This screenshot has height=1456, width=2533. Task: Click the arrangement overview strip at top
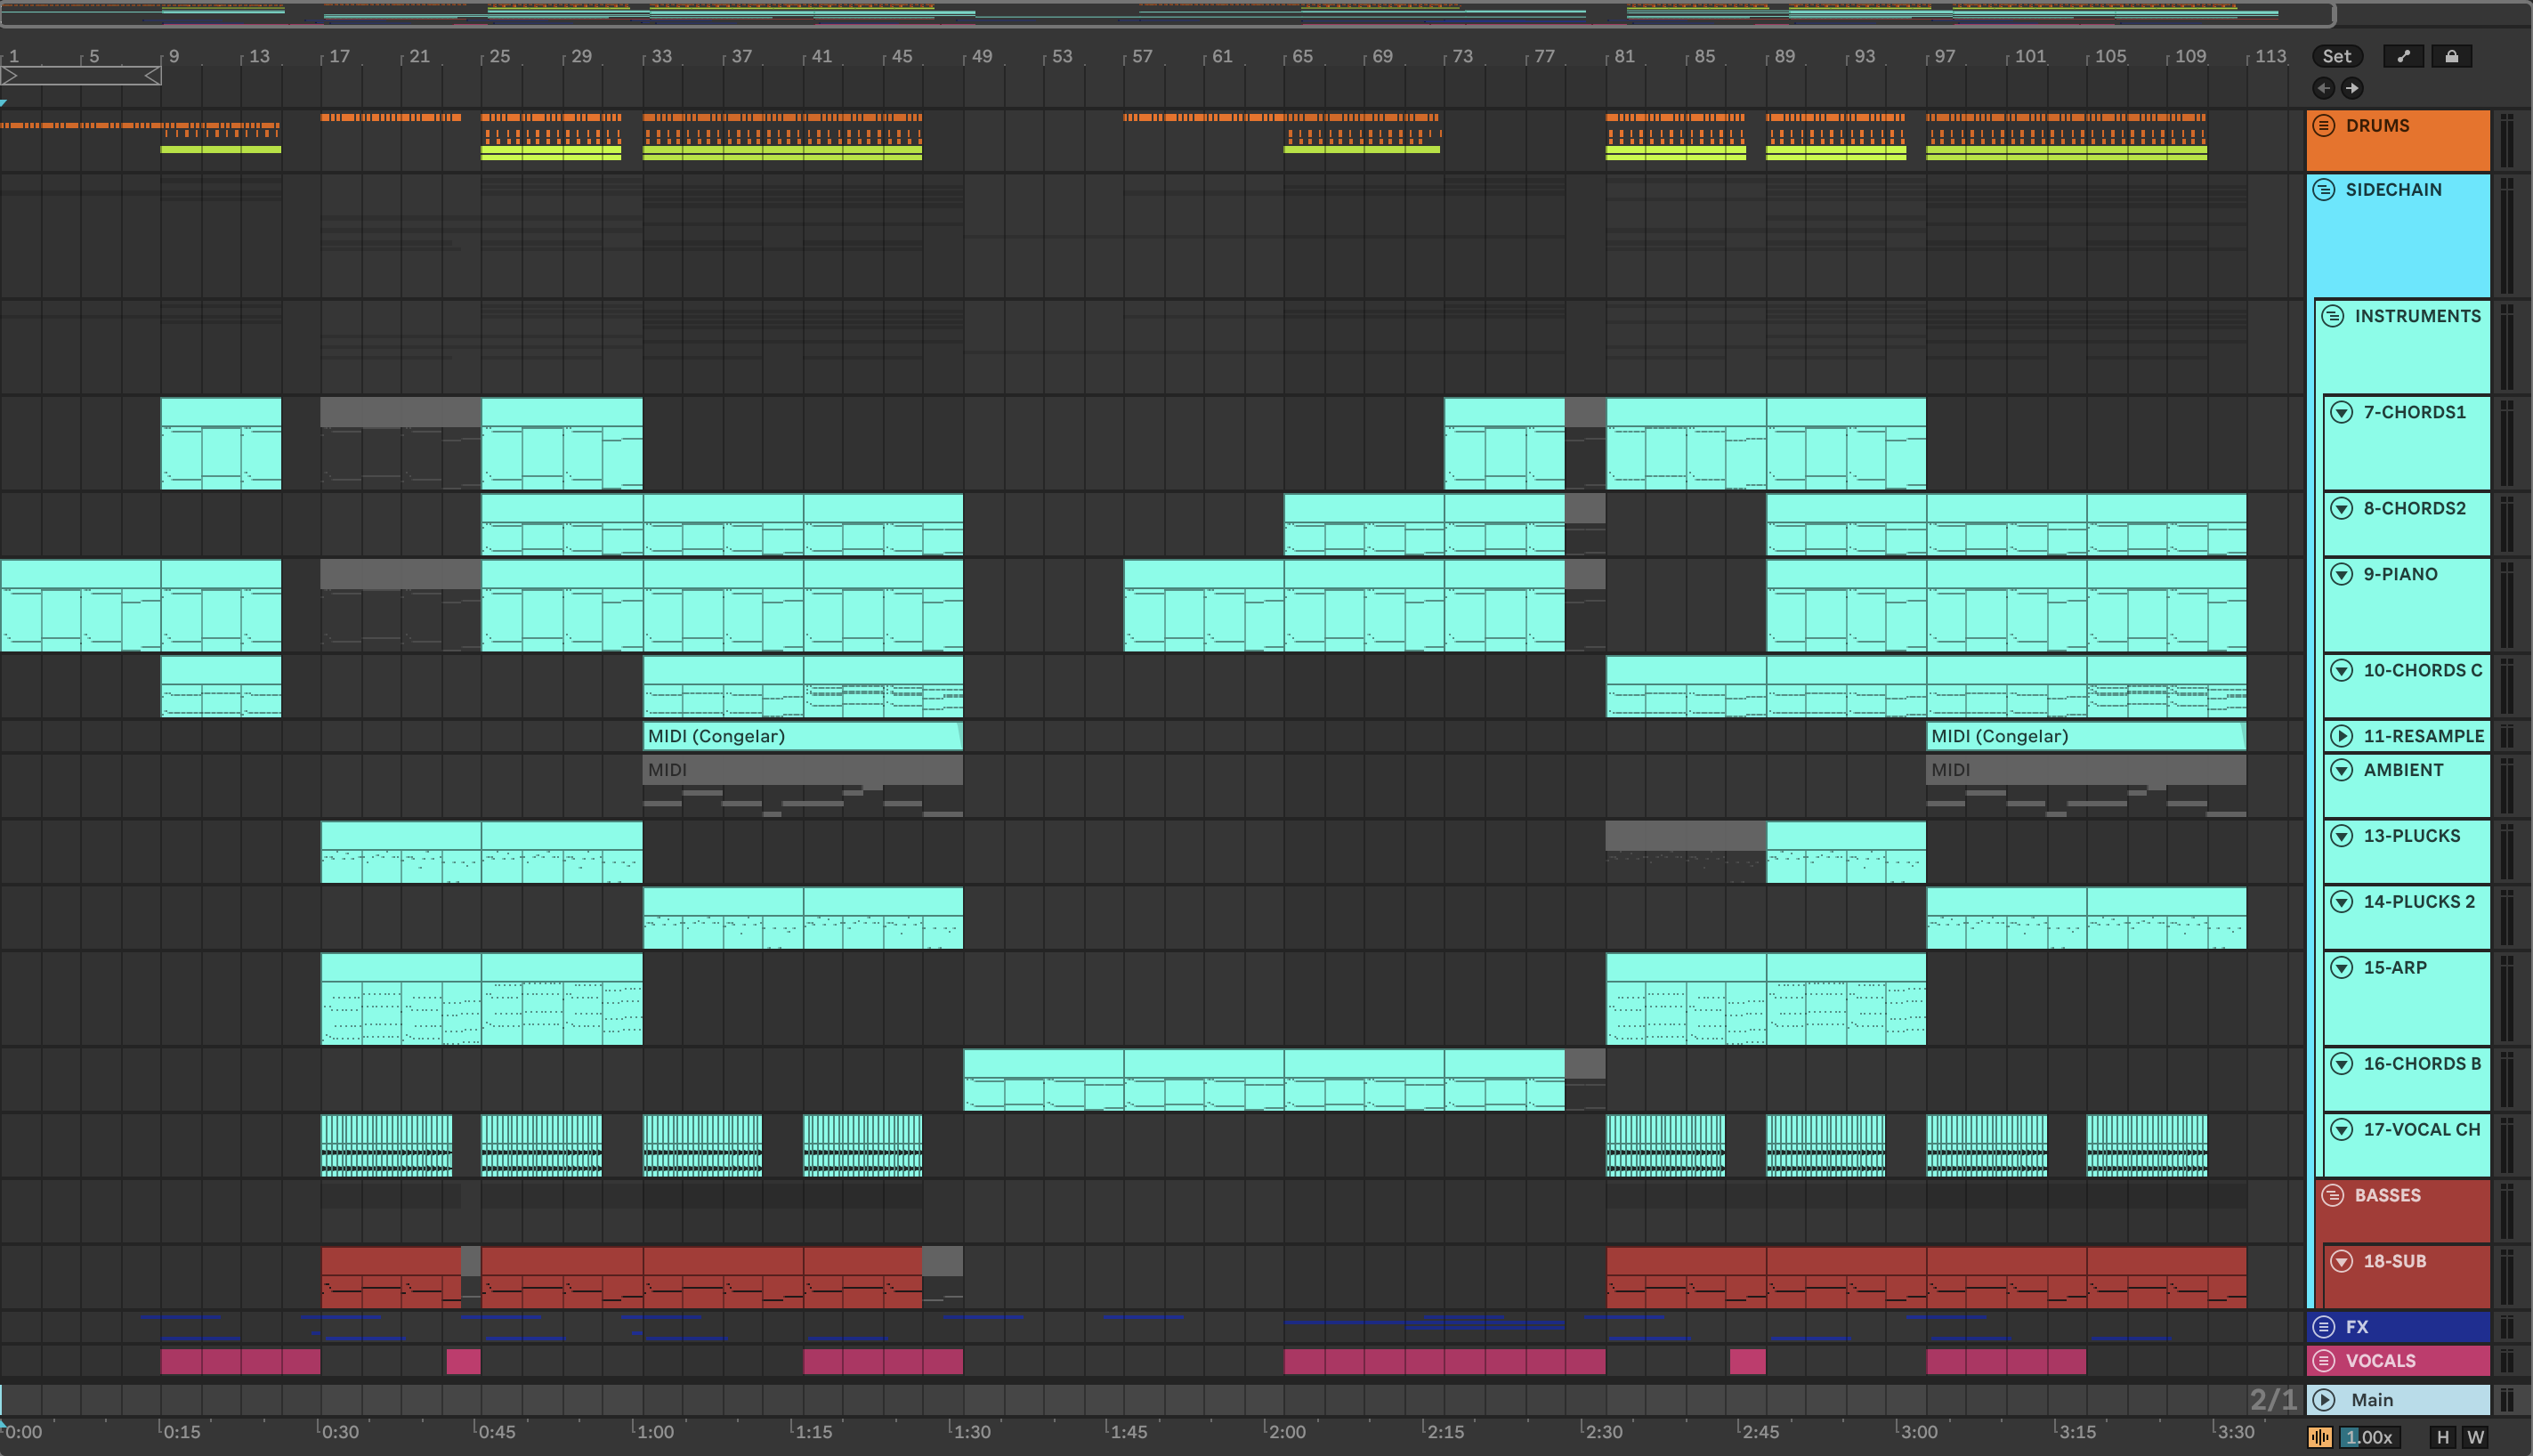1167,13
